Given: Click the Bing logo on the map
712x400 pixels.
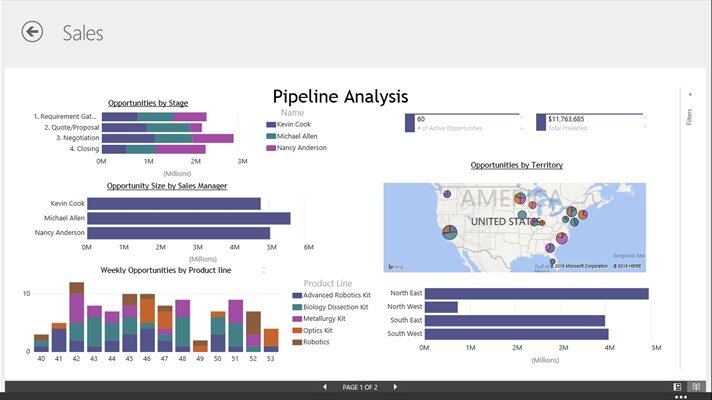Looking at the screenshot, I should coord(396,266).
